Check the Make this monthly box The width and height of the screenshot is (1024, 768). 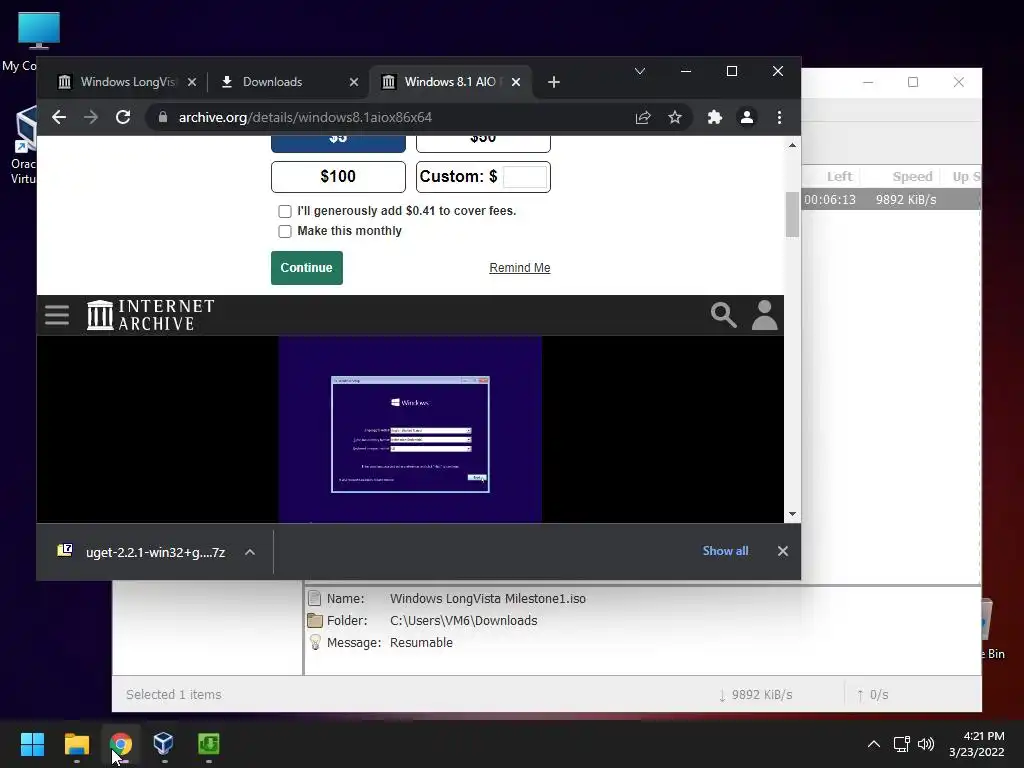tap(285, 231)
